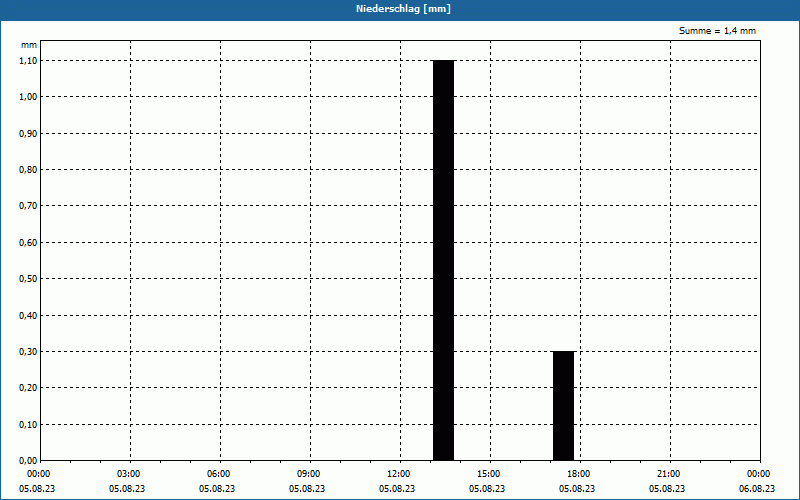Click the y-axis value 0,50
This screenshot has height=500, width=800.
[x=28, y=279]
